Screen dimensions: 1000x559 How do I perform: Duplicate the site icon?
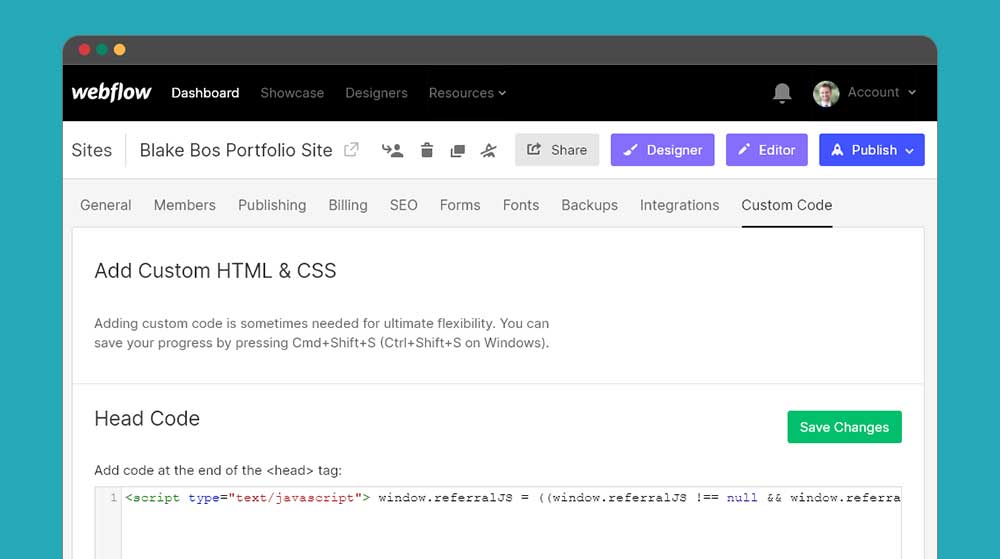coord(457,151)
